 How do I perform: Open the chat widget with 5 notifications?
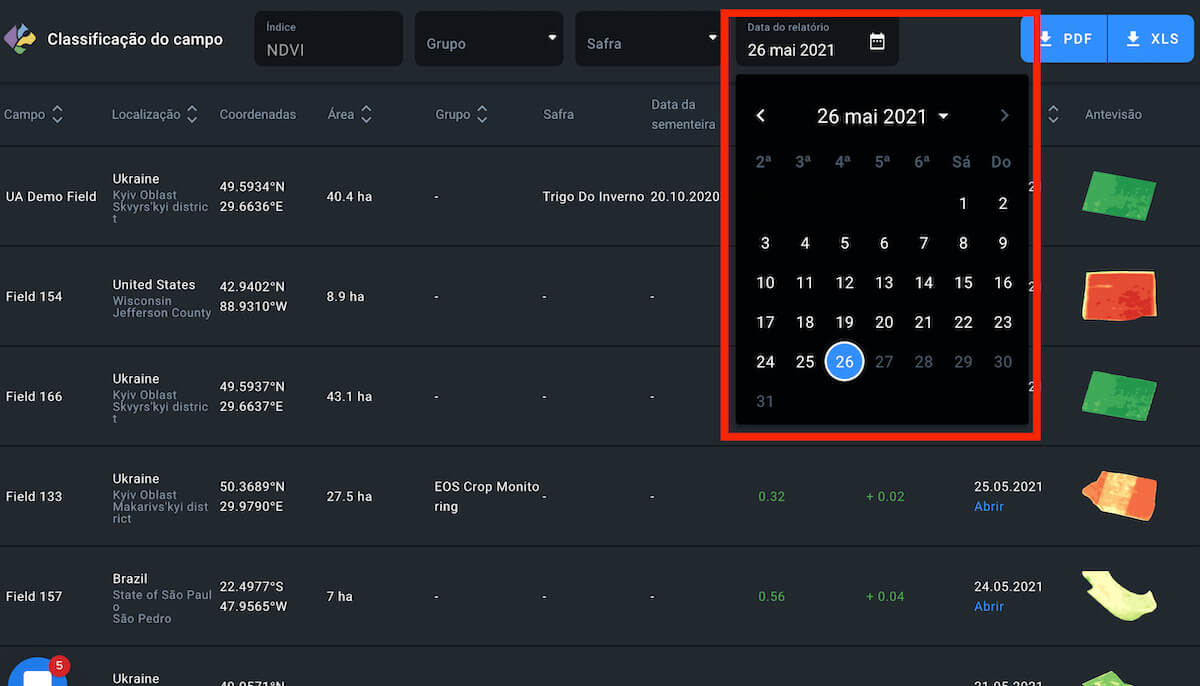(36, 673)
